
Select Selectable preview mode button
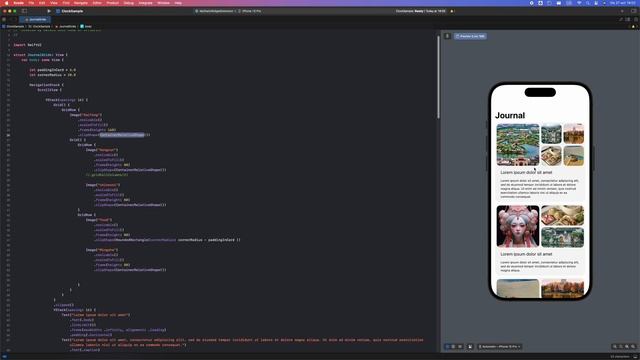point(453,347)
